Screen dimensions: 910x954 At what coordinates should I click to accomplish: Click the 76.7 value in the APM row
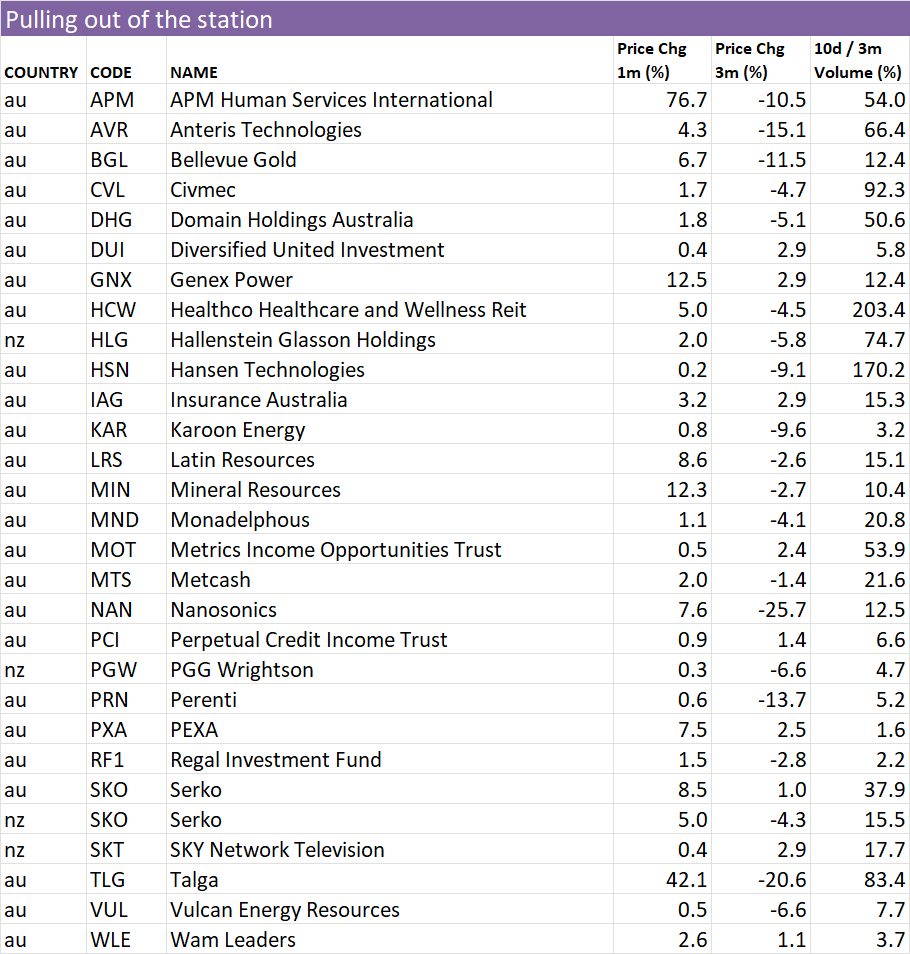coord(686,100)
